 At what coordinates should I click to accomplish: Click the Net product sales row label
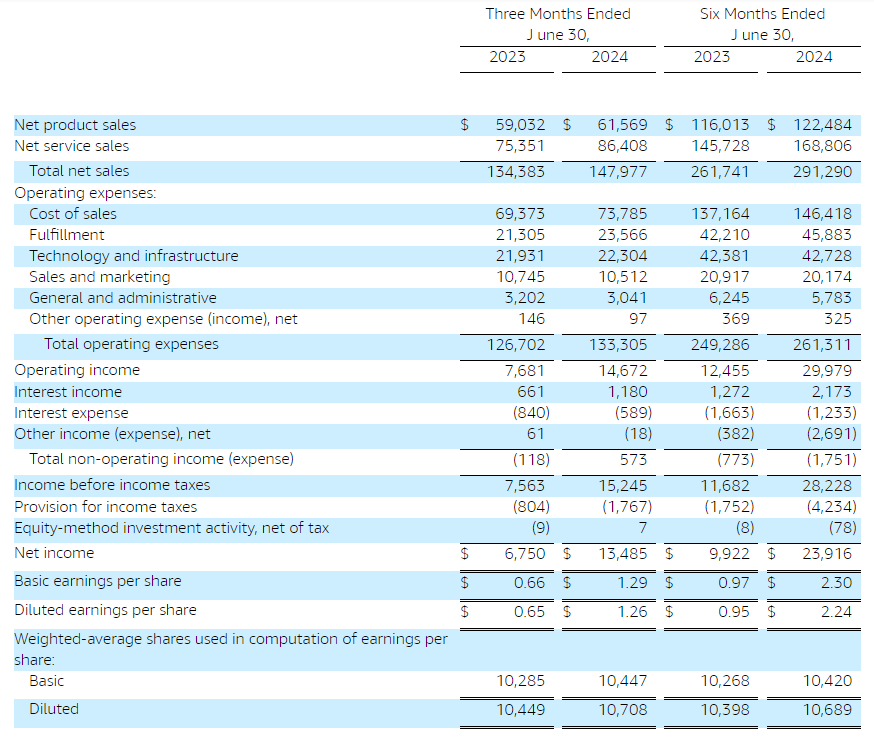click(75, 125)
